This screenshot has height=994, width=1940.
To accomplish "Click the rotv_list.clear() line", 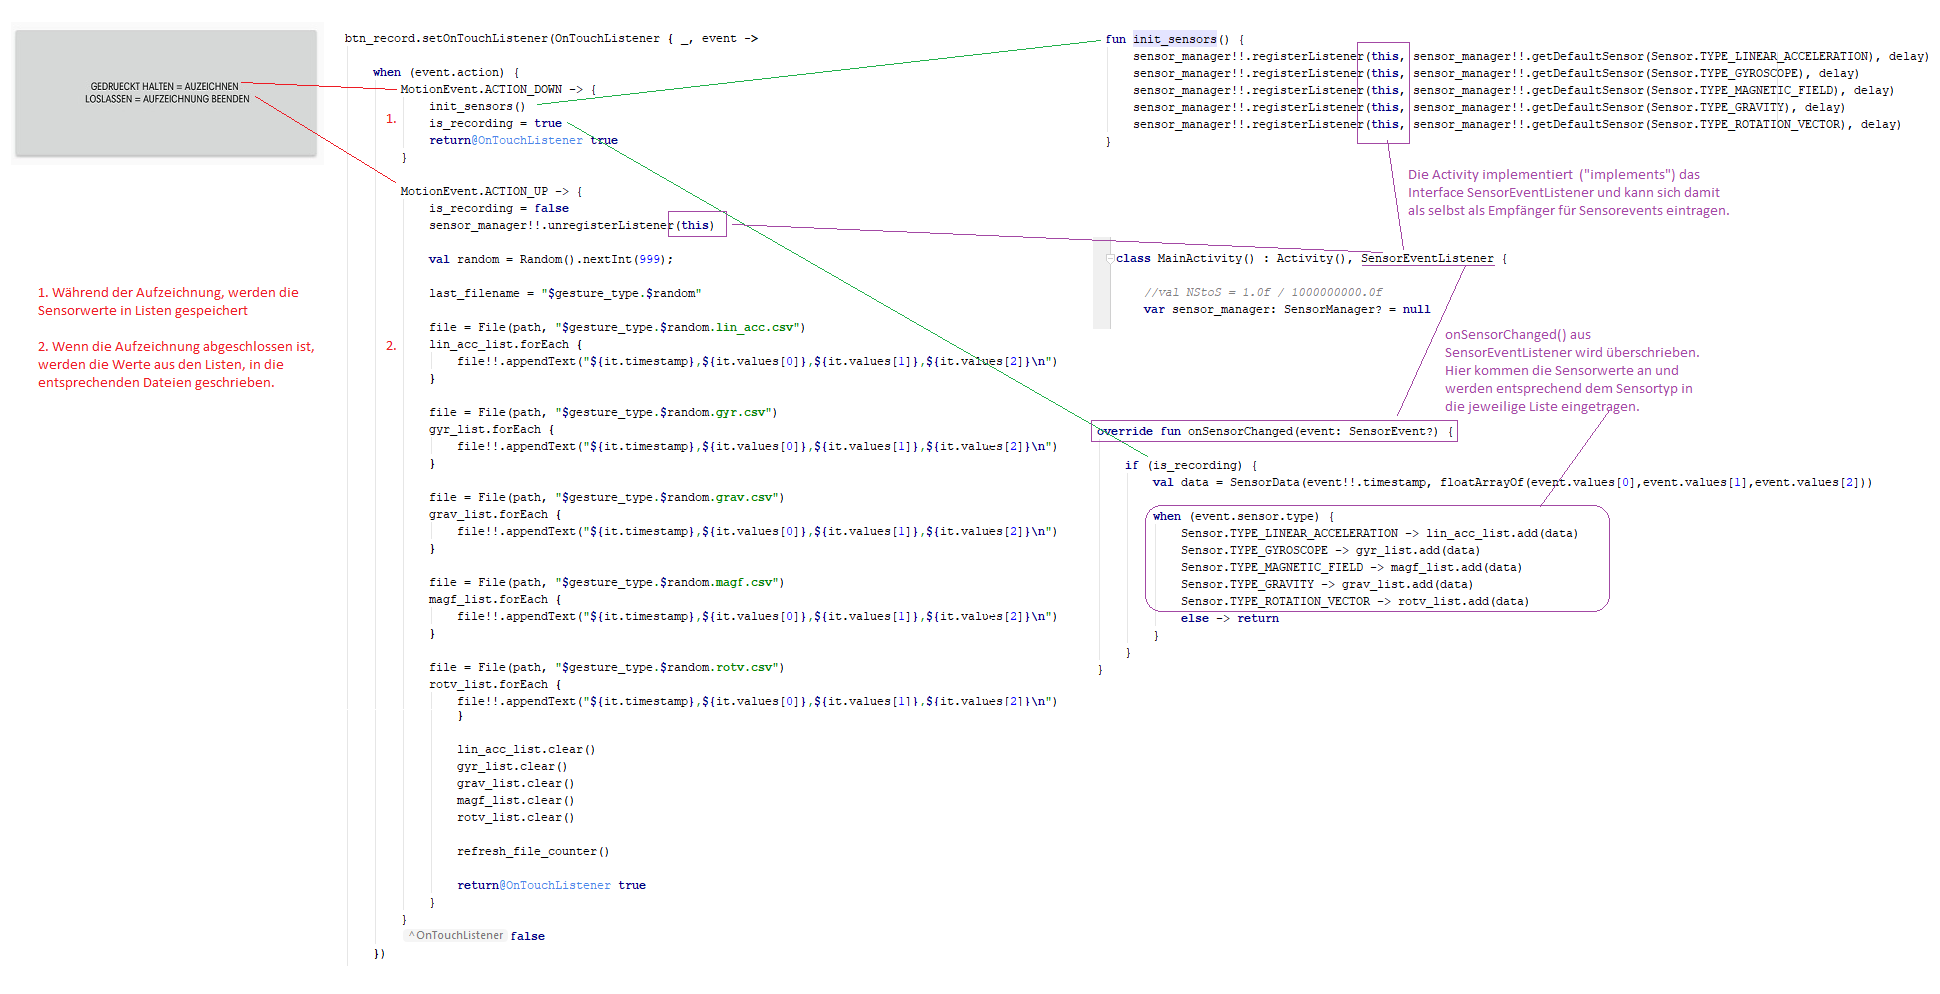I will tap(516, 818).
